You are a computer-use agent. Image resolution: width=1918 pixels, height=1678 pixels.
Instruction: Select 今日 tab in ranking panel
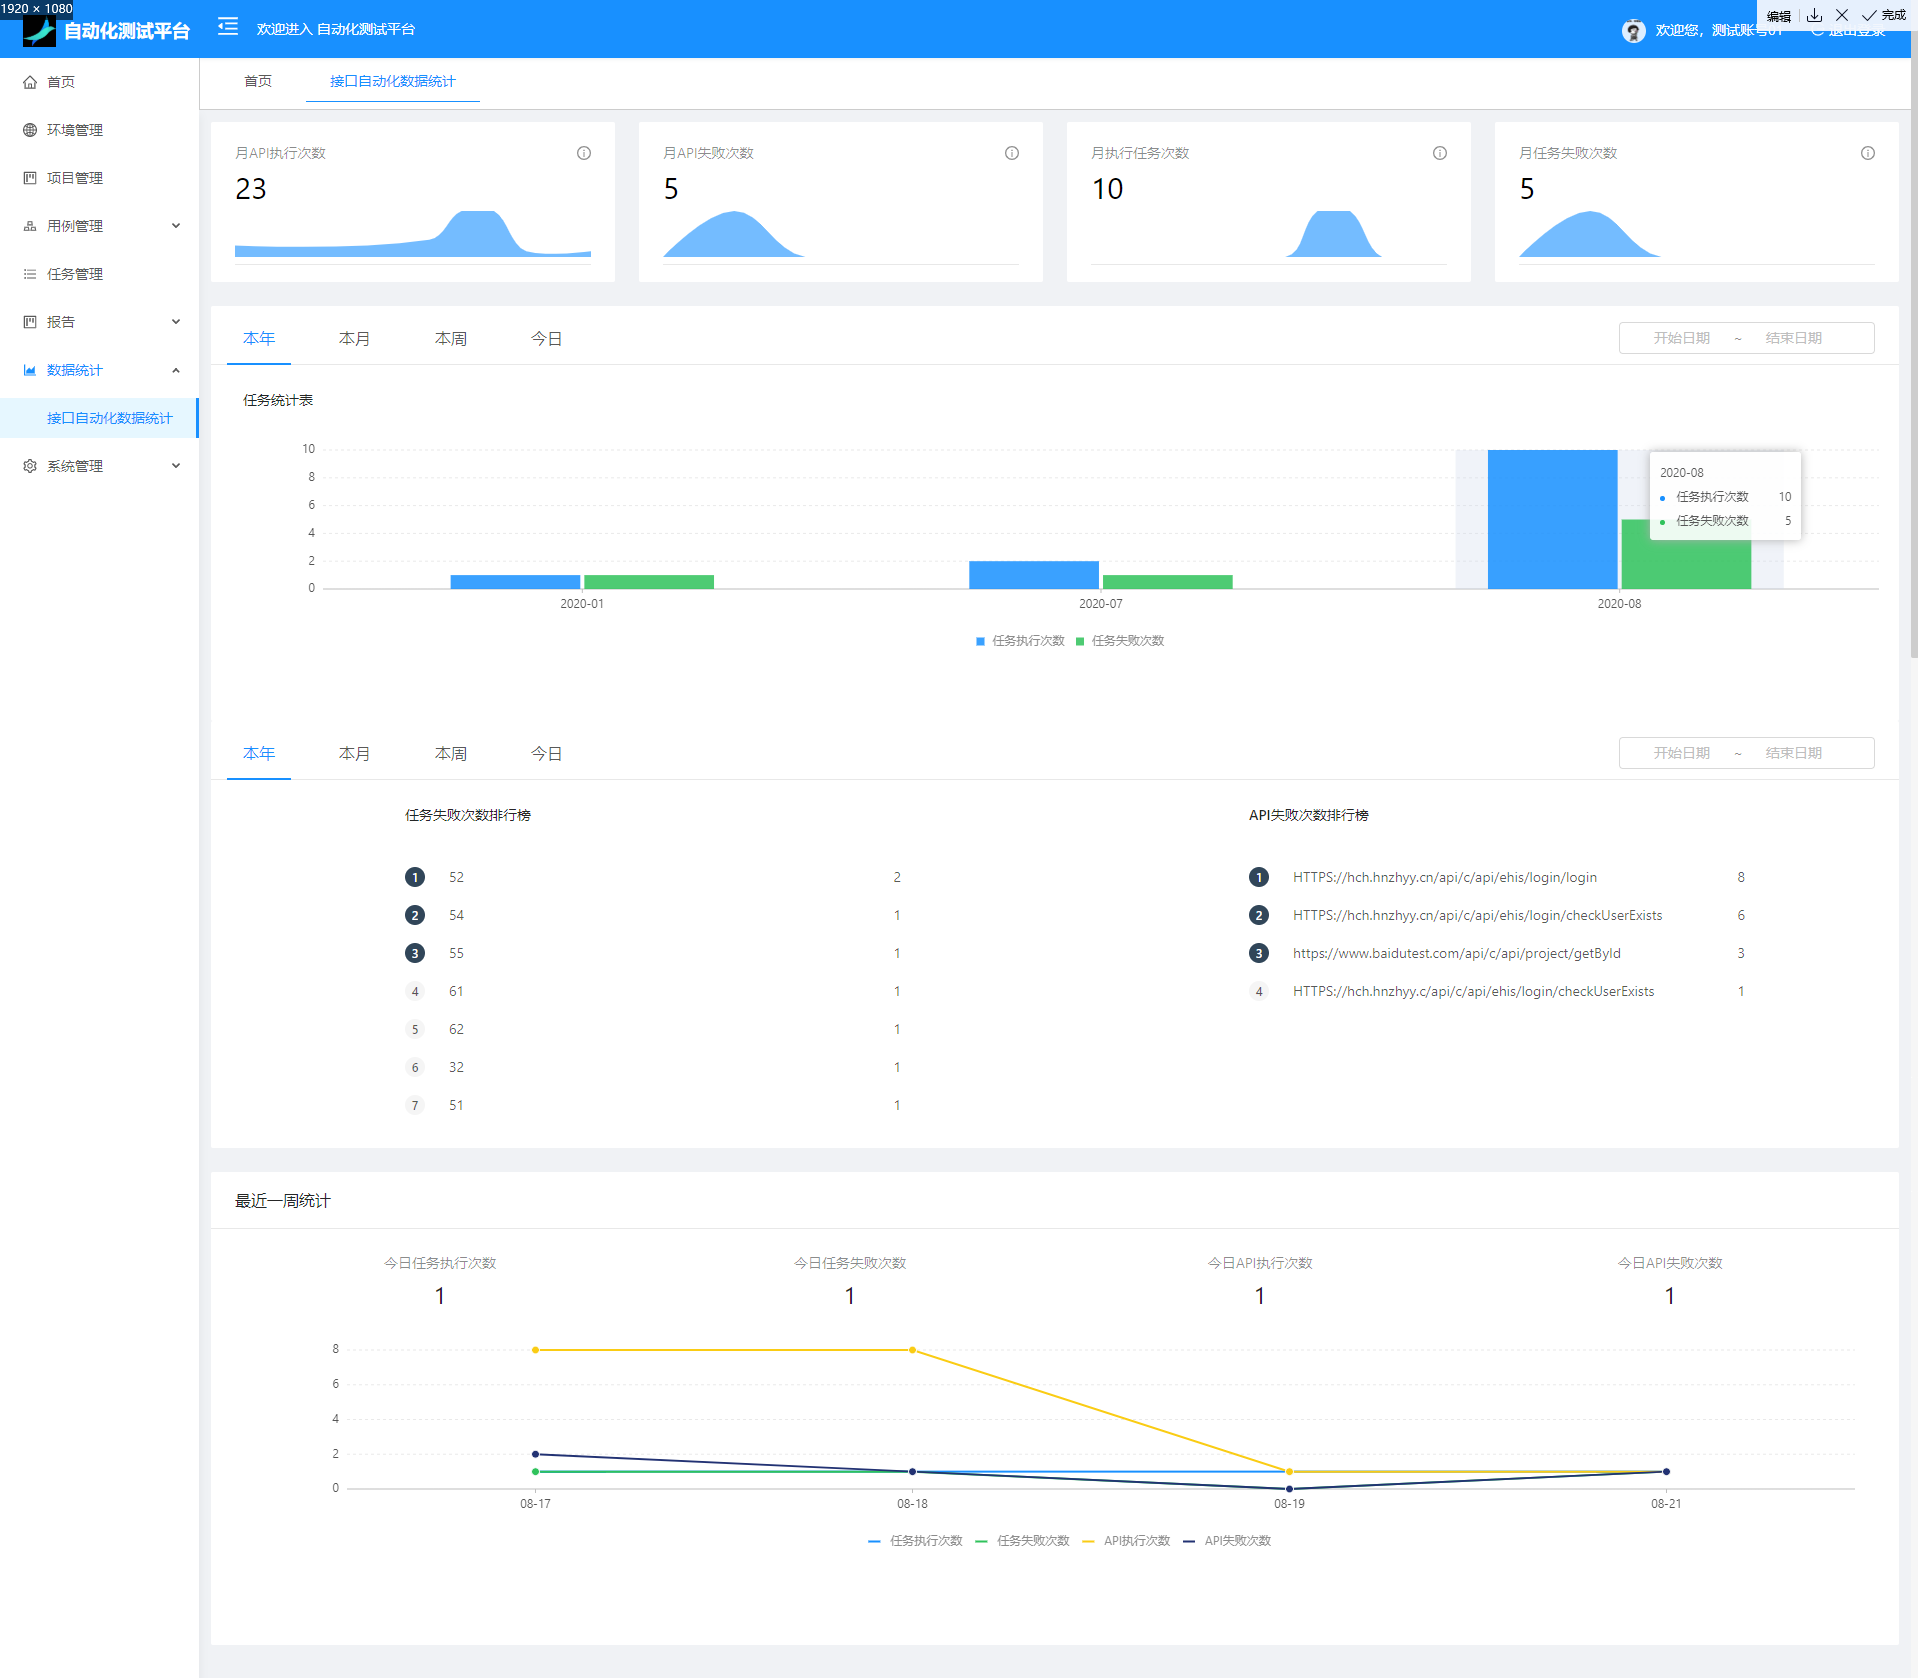[547, 754]
